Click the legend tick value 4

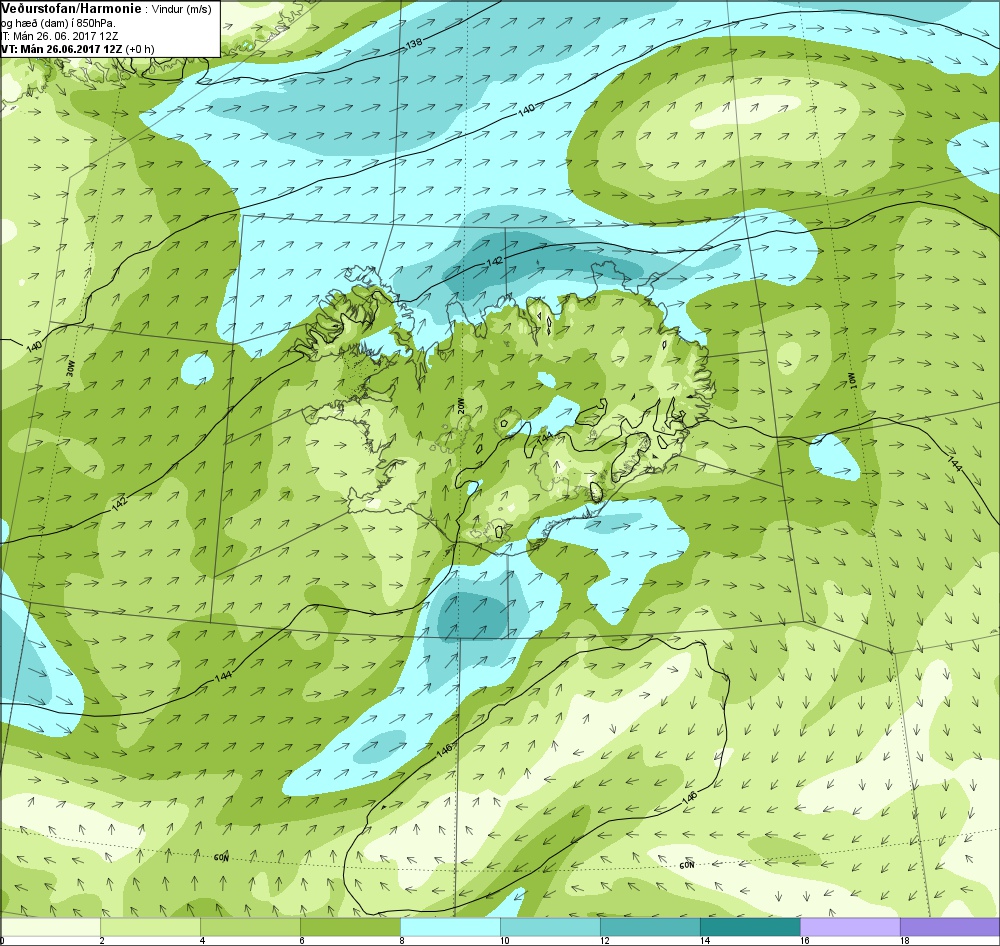[202, 940]
